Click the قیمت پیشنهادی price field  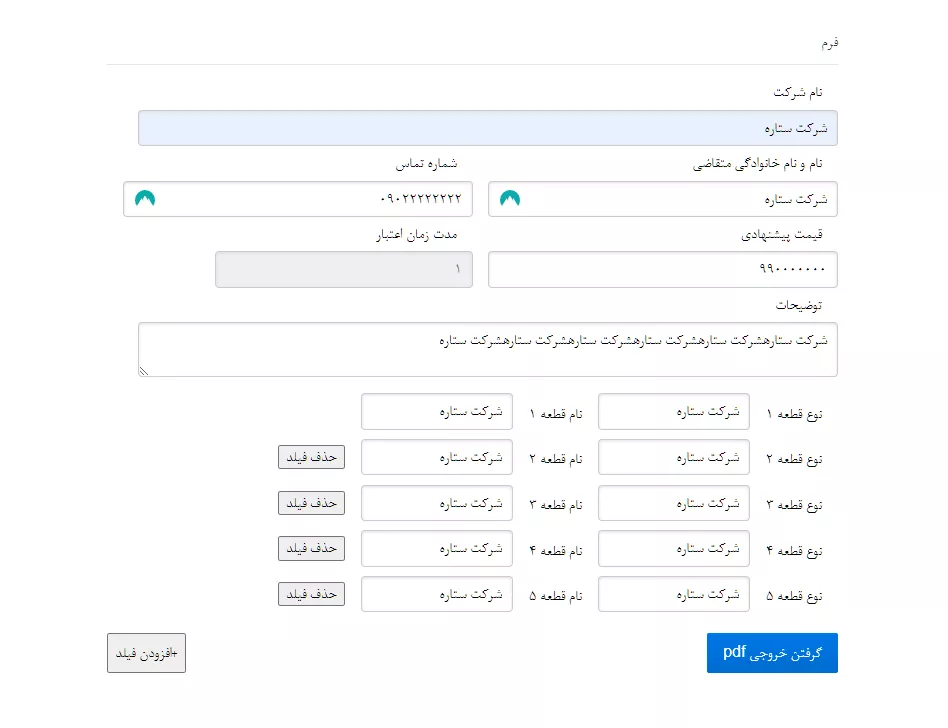[662, 270]
